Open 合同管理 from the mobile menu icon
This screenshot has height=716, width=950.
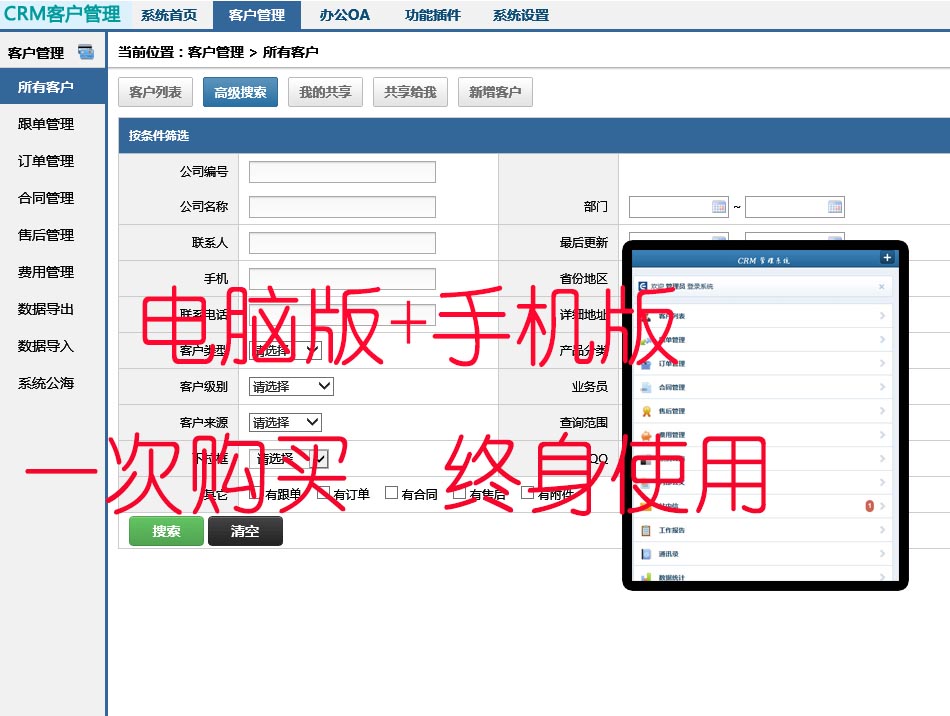coord(645,386)
